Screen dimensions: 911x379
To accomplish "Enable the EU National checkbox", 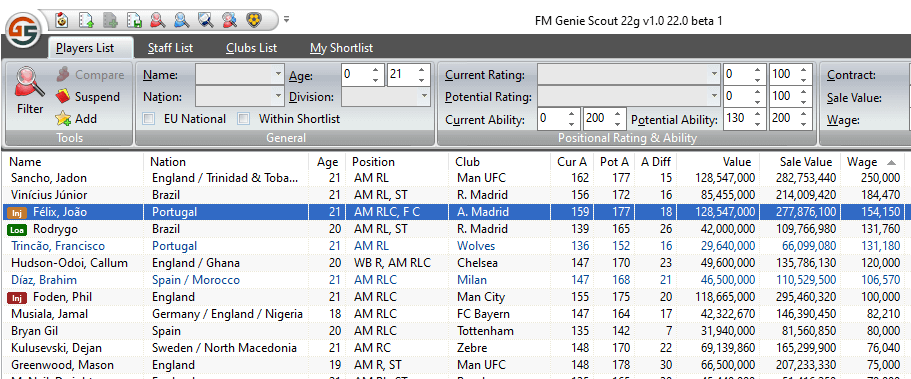I will click(149, 119).
